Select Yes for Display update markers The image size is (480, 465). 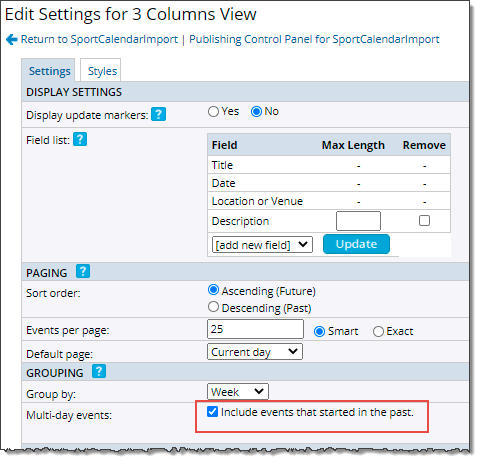coord(213,111)
